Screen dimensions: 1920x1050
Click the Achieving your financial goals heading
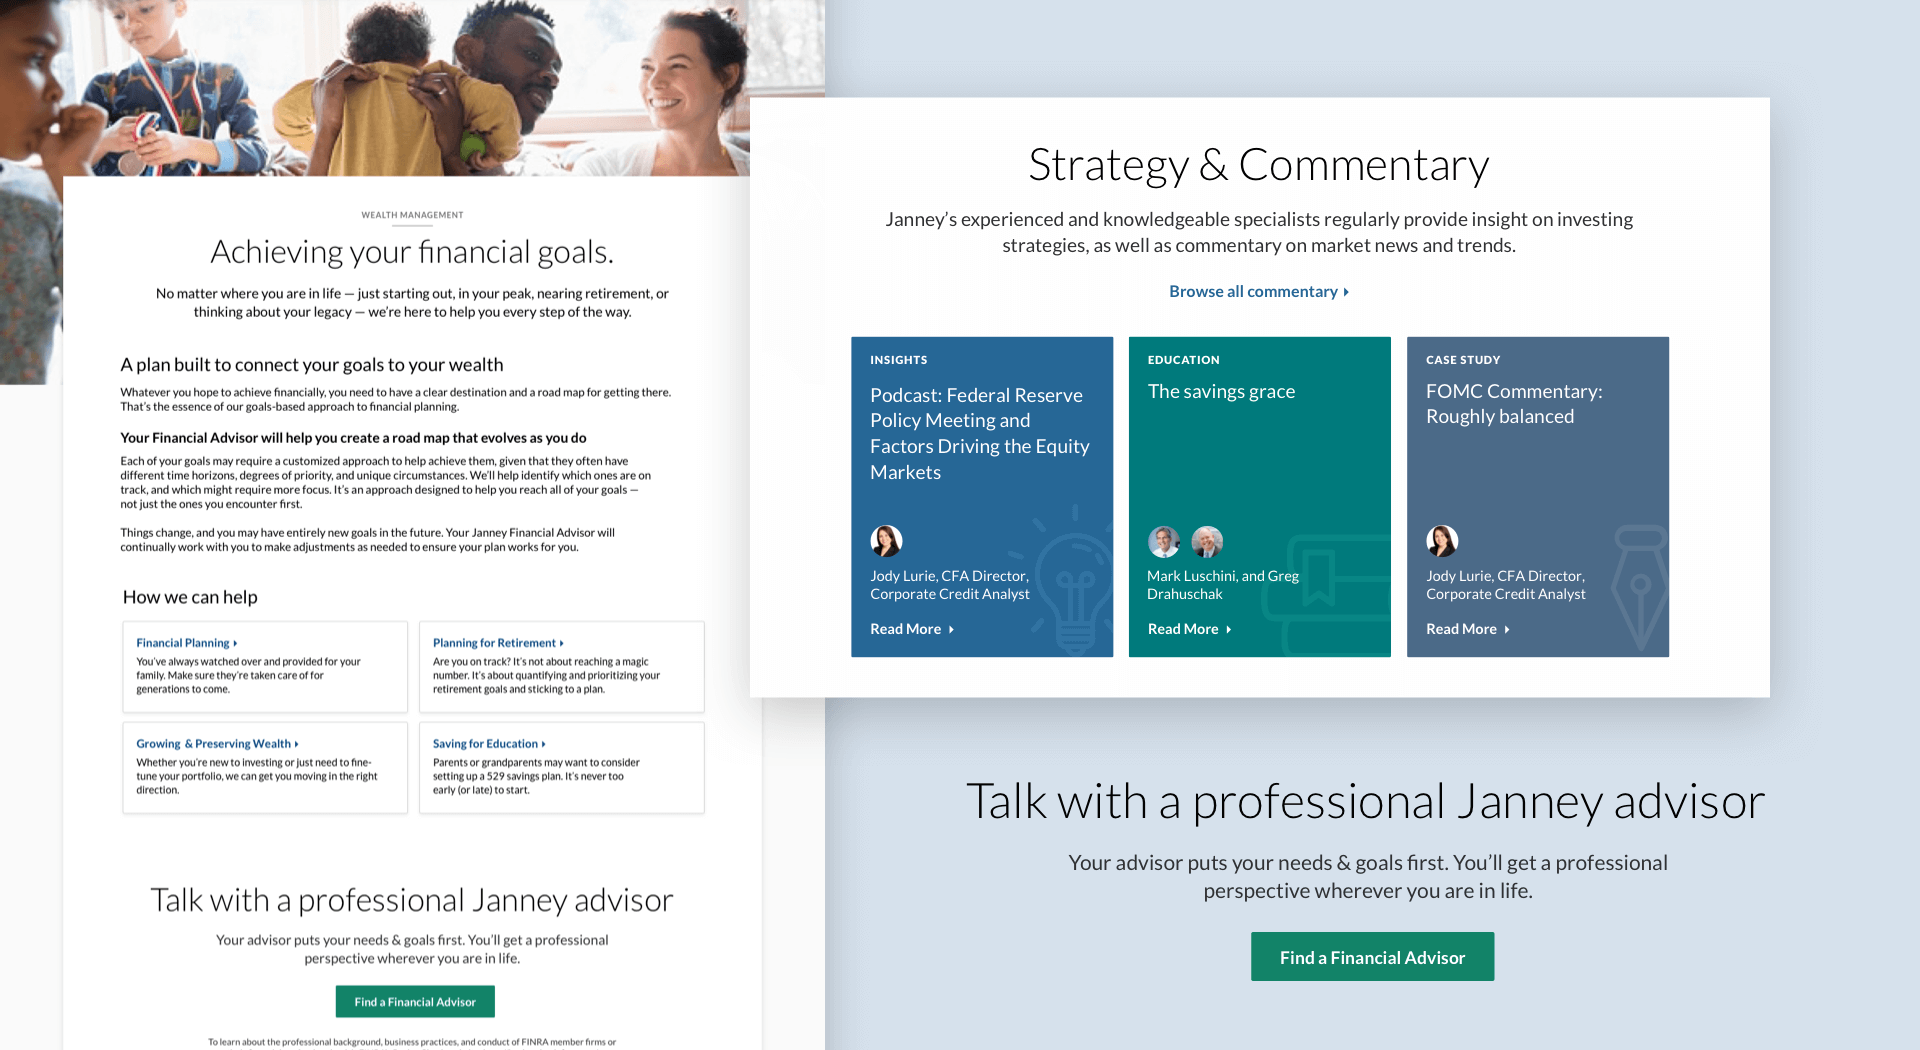[x=412, y=252]
